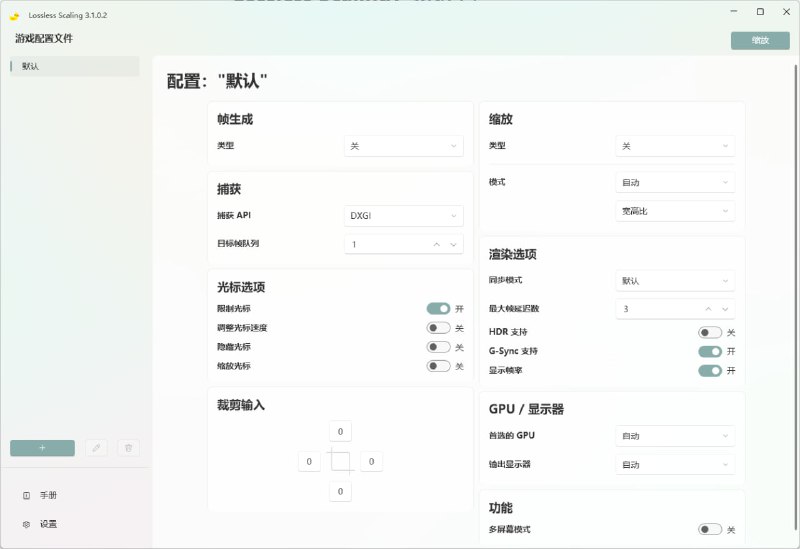Click the Lossless Scaling logo in the title bar
800x549 pixels.
pos(15,15)
